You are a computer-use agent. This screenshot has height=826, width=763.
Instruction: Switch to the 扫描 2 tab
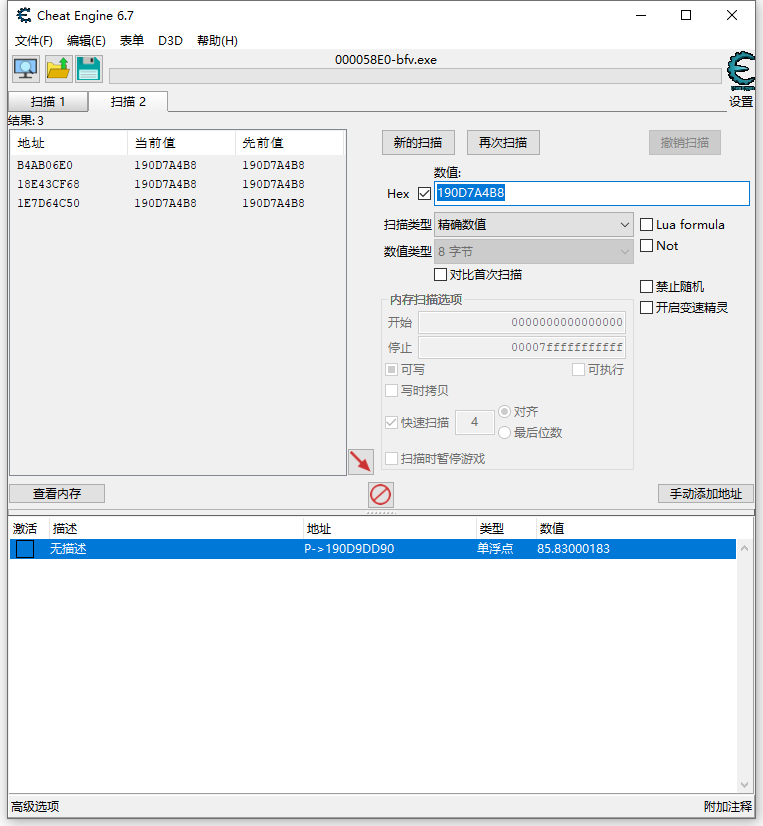(x=128, y=102)
